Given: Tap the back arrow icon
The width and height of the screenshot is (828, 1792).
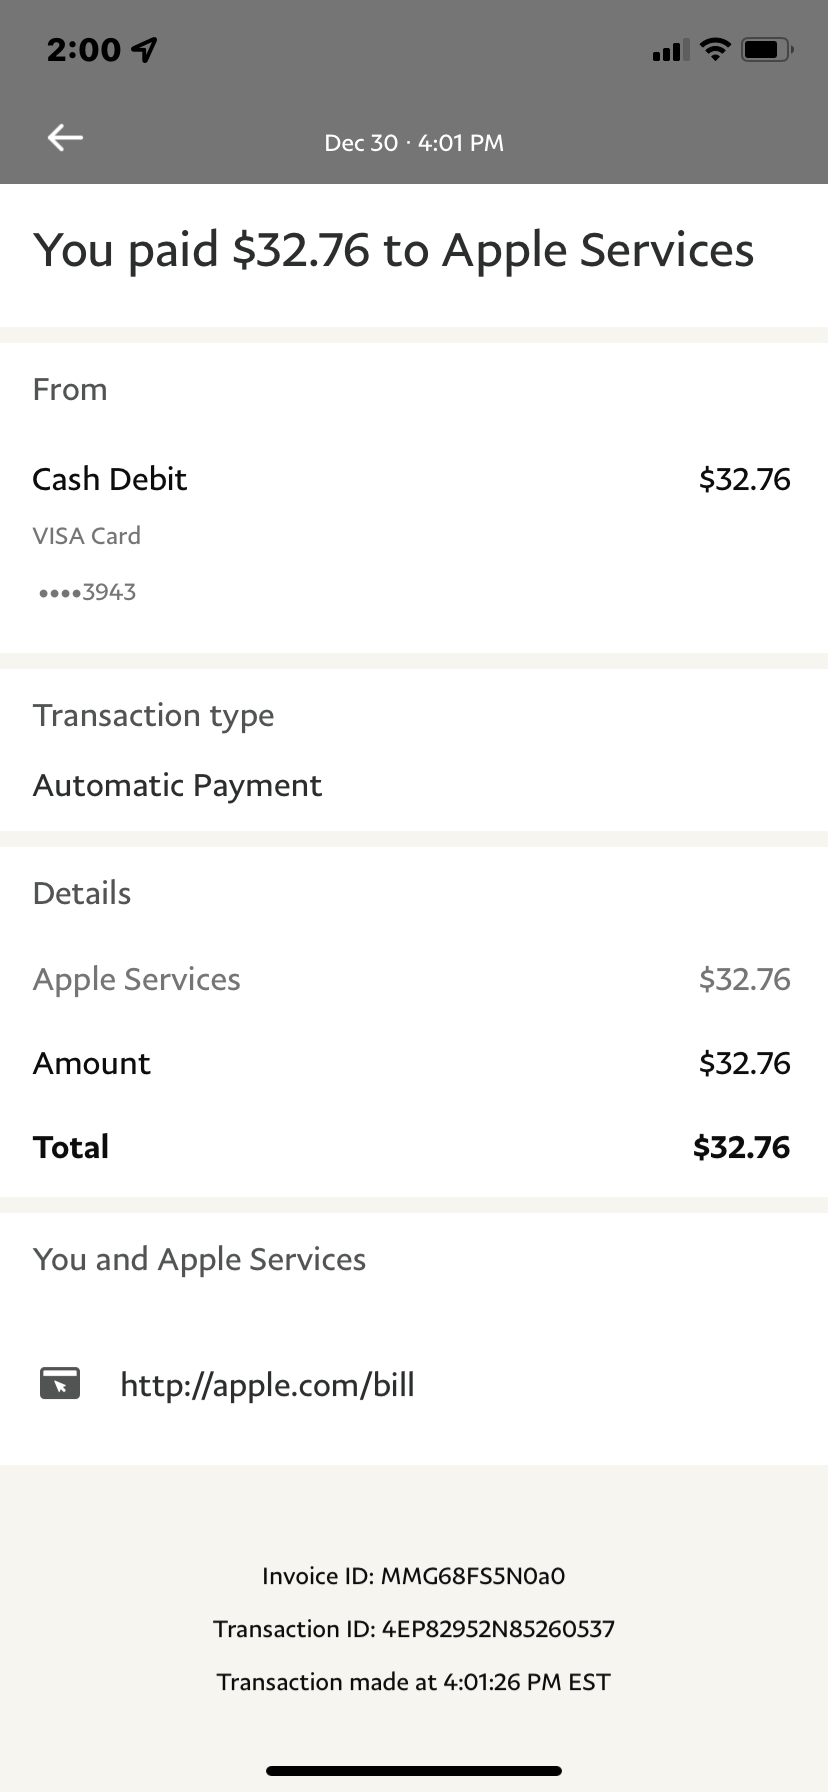Looking at the screenshot, I should (x=65, y=138).
